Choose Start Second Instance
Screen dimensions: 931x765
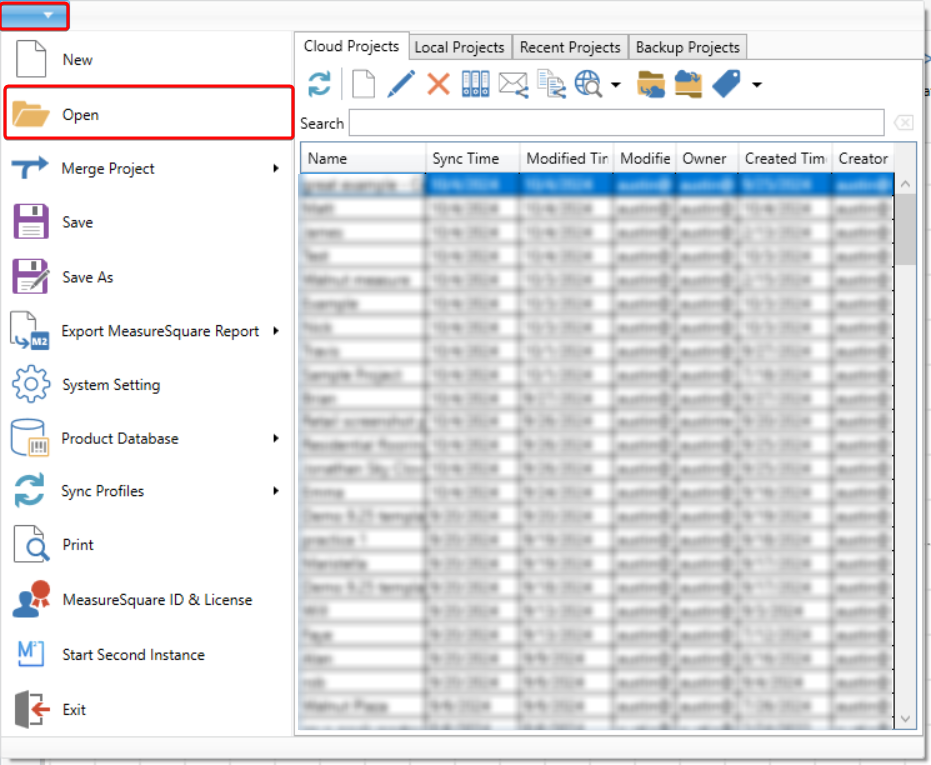(147, 655)
